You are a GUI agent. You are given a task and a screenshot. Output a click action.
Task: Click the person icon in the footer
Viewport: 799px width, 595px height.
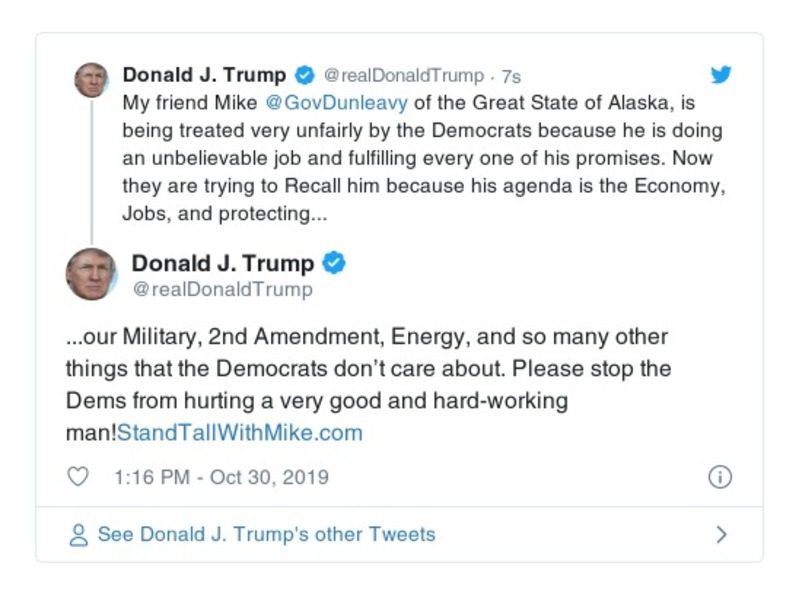(78, 535)
